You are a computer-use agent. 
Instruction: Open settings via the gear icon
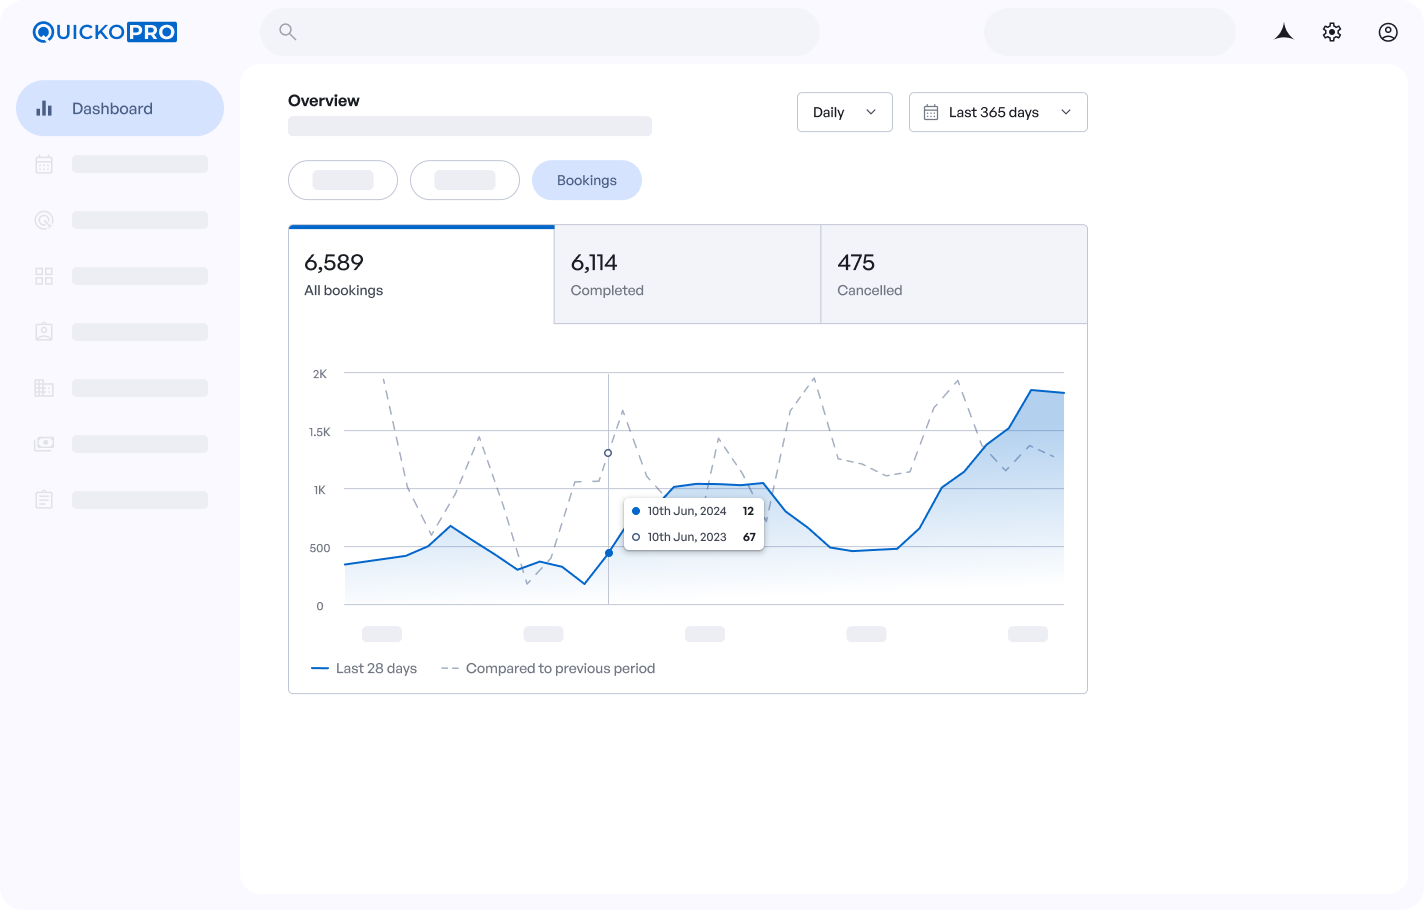(x=1332, y=32)
